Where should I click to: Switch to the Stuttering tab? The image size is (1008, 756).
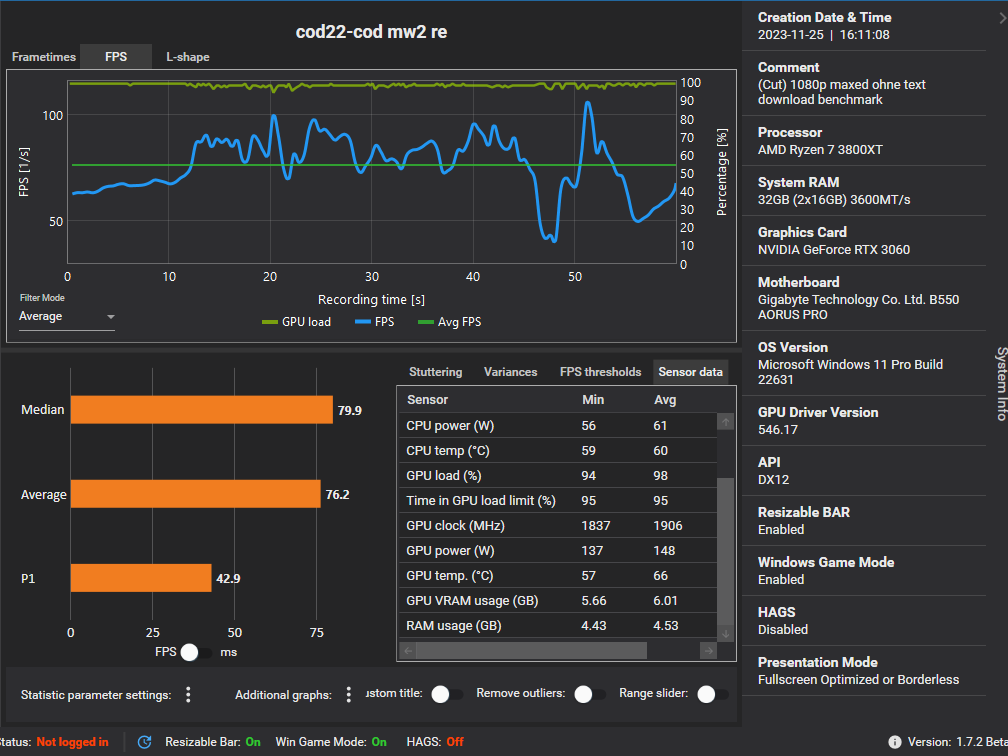pyautogui.click(x=435, y=372)
